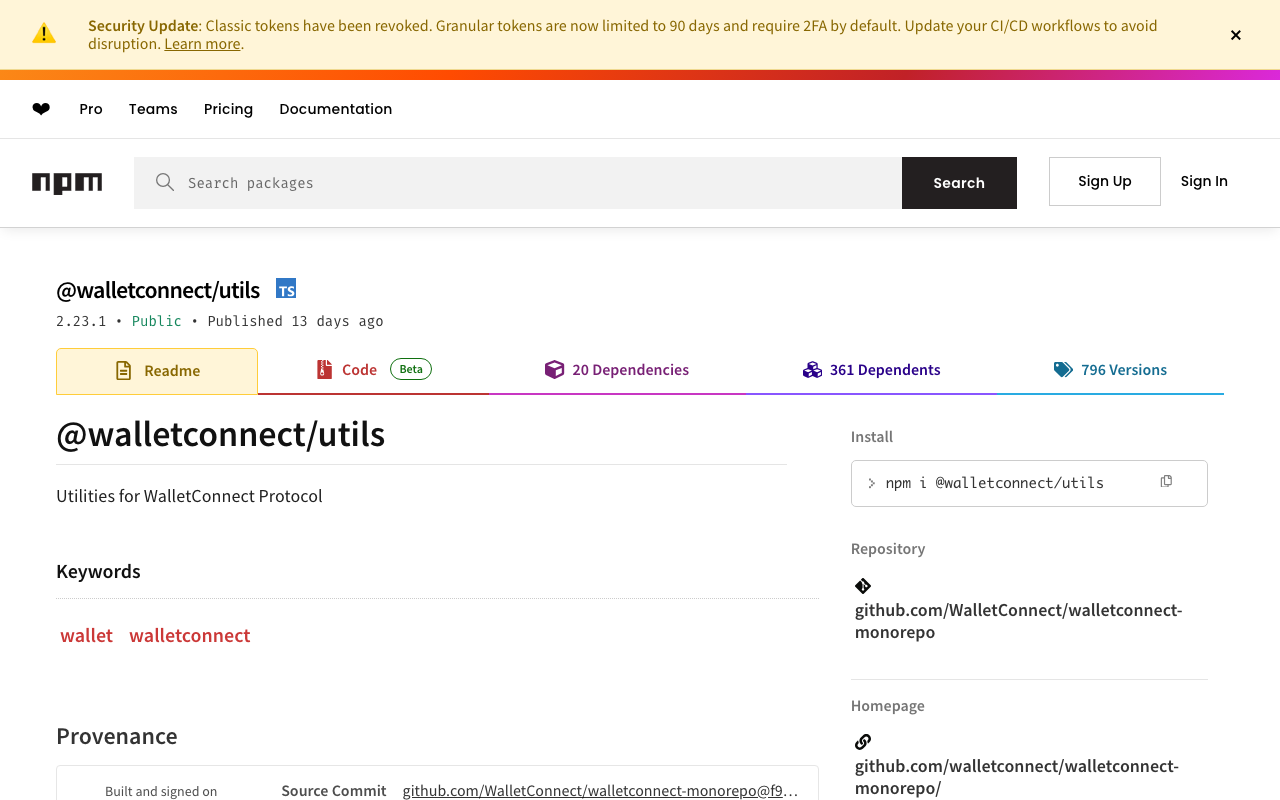Open the 796 Versions tab
This screenshot has height=800, width=1280.
[x=1110, y=370]
